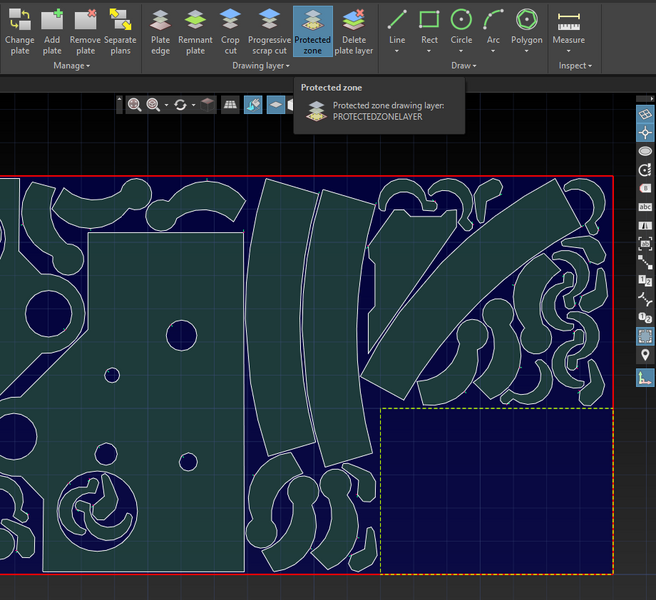Toggle the fill paint view mode

[253, 104]
